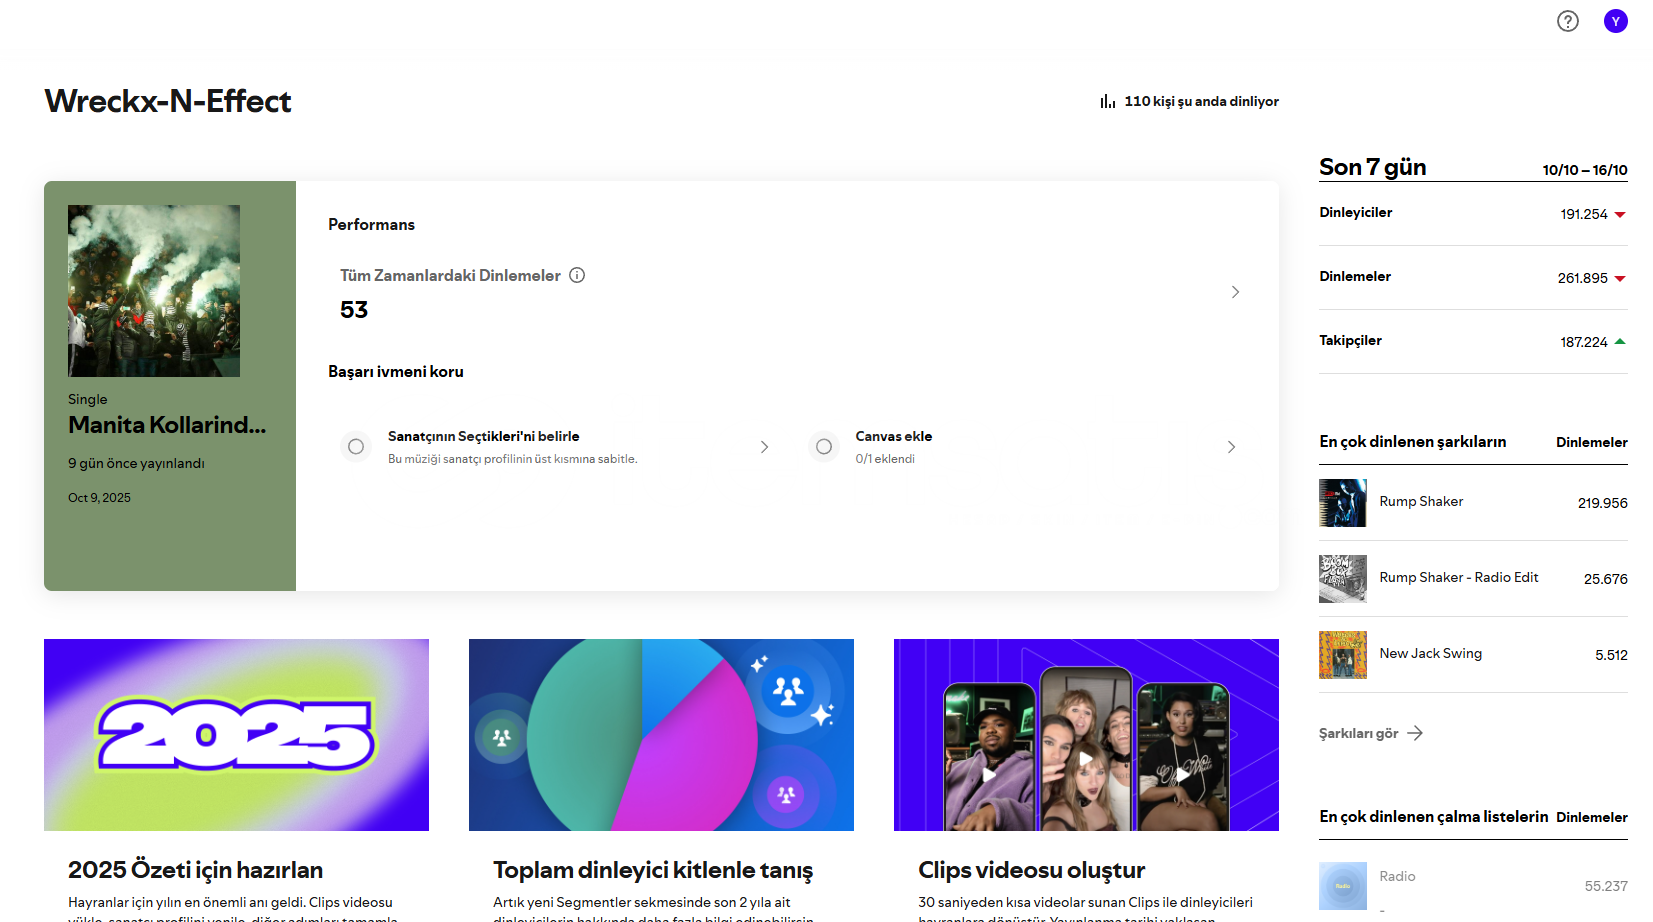
Task: Expand Tüm Zamanlardaki Dinlemeler chevron
Action: tap(1235, 292)
